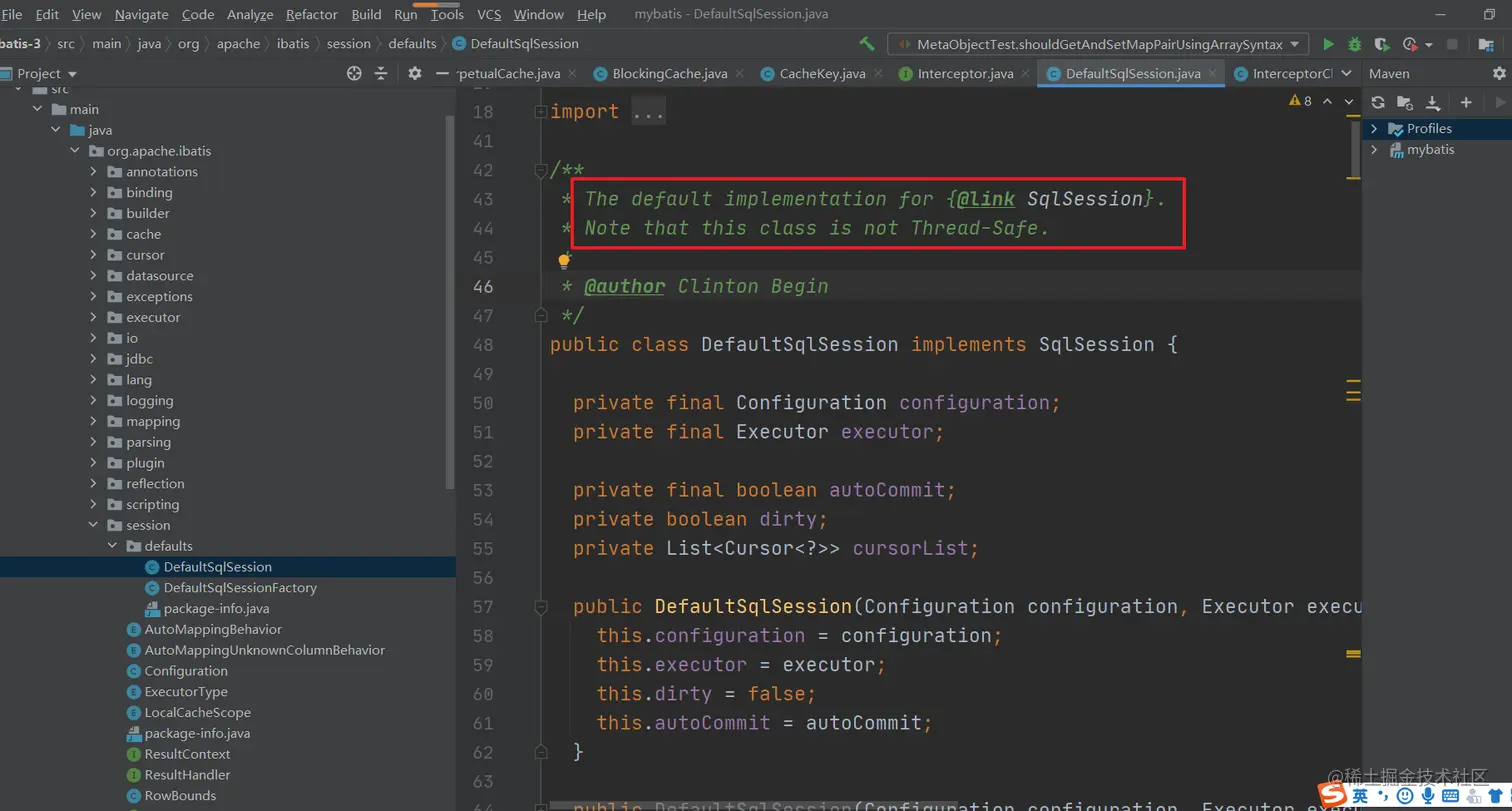This screenshot has height=811, width=1512.
Task: Toggle fold of the import block
Action: (541, 112)
